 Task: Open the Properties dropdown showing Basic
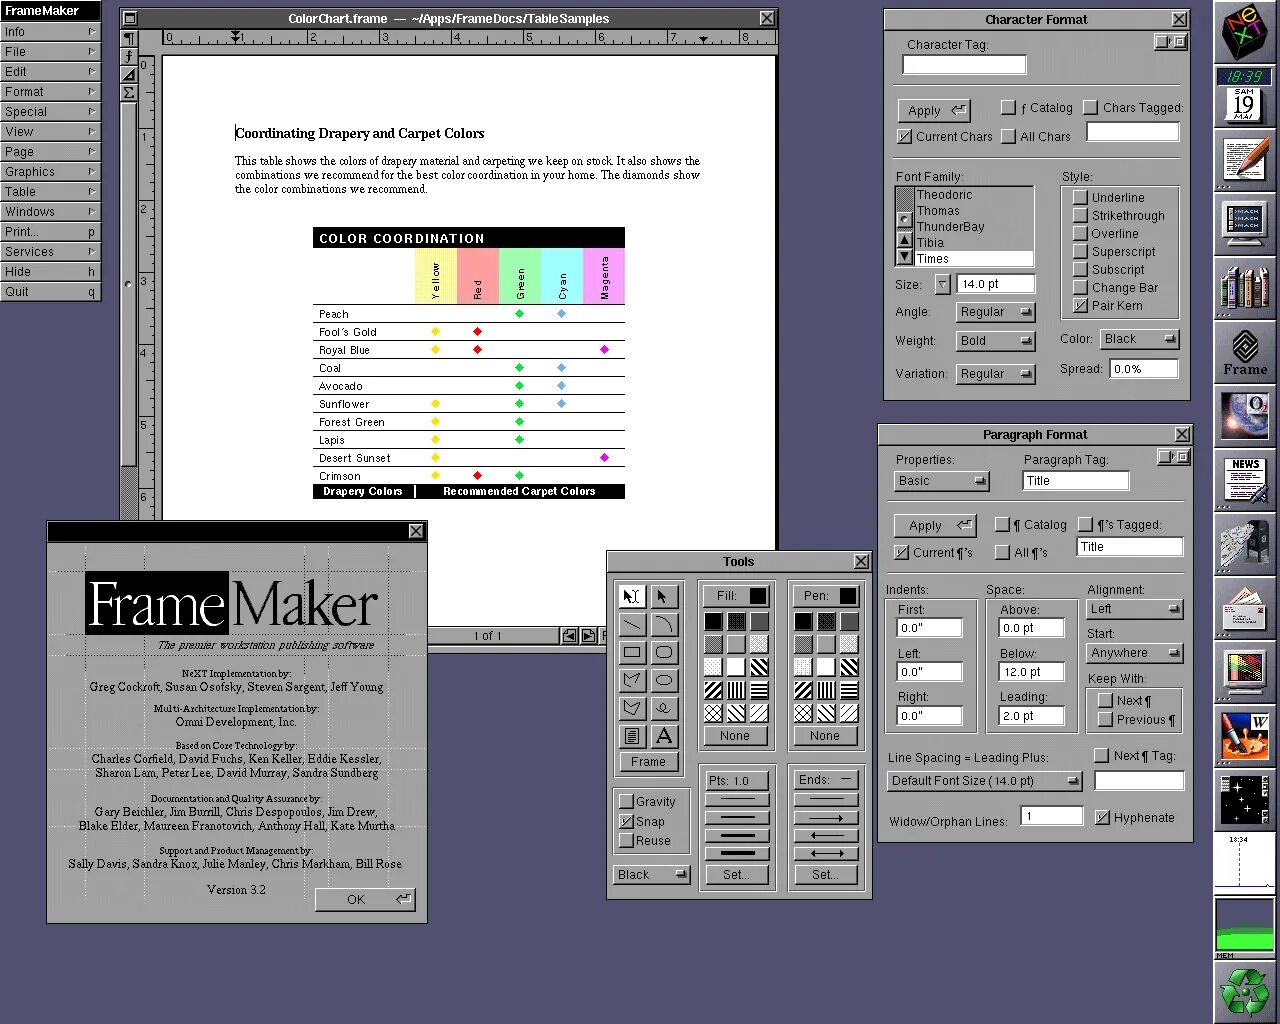[x=941, y=481]
